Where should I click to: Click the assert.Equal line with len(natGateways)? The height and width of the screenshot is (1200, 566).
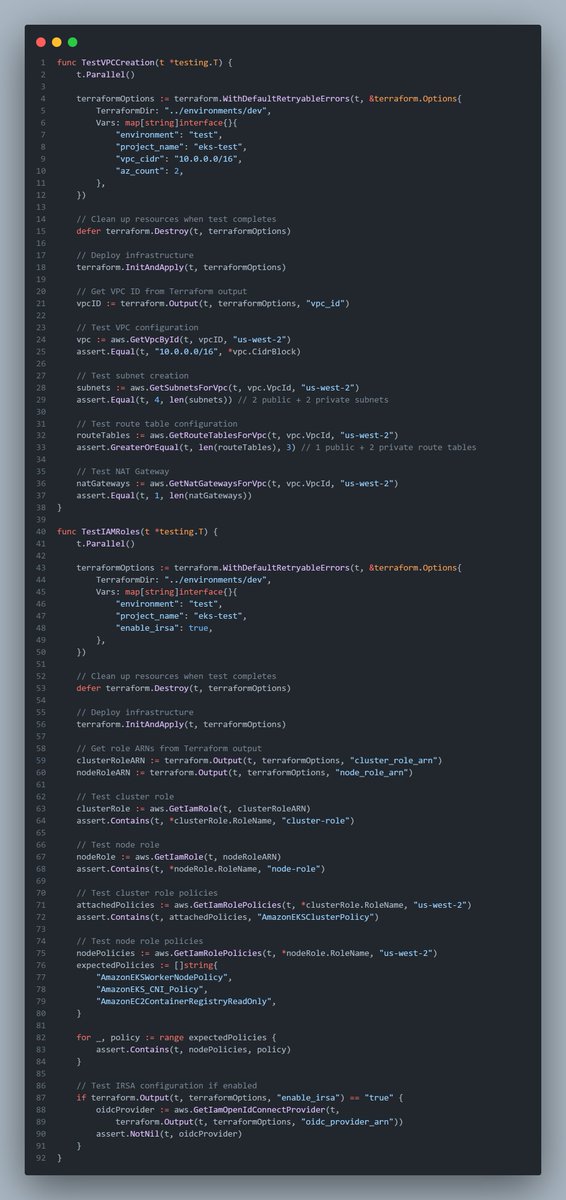[x=164, y=495]
